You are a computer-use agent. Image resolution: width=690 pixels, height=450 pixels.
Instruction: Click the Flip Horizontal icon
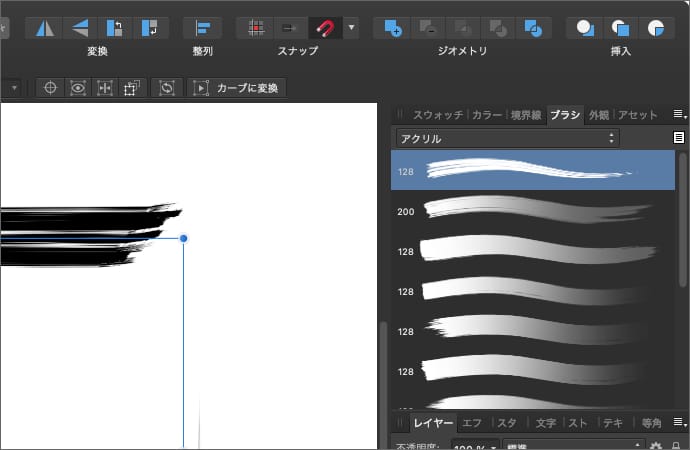click(x=42, y=28)
